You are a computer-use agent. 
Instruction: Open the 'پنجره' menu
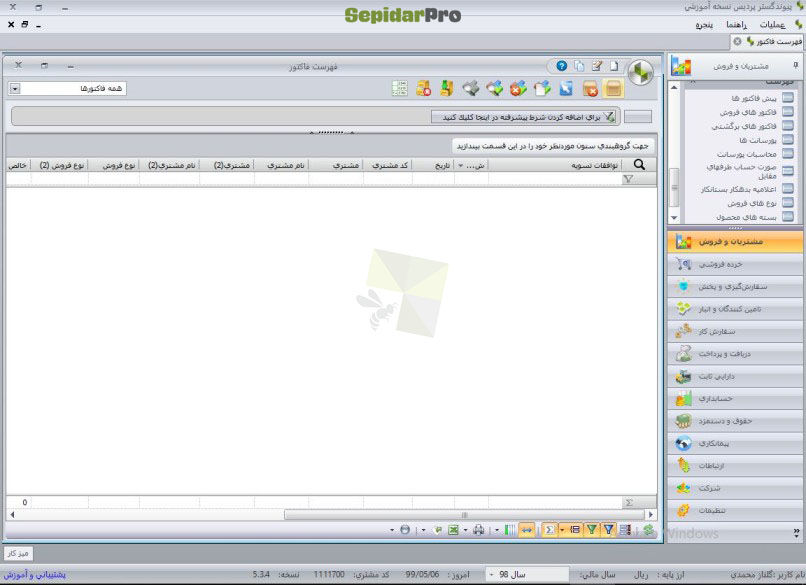[704, 24]
